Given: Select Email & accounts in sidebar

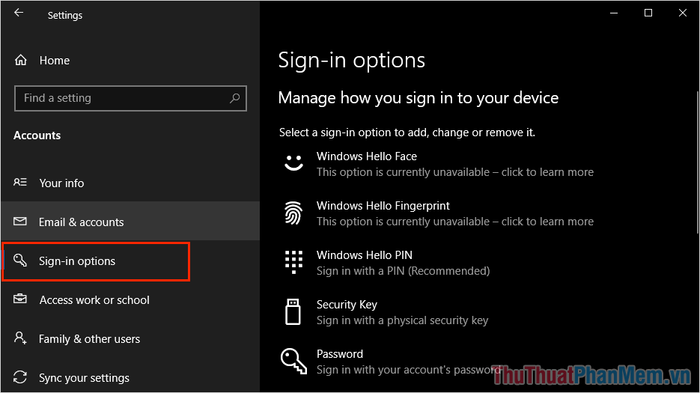Looking at the screenshot, I should [130, 222].
